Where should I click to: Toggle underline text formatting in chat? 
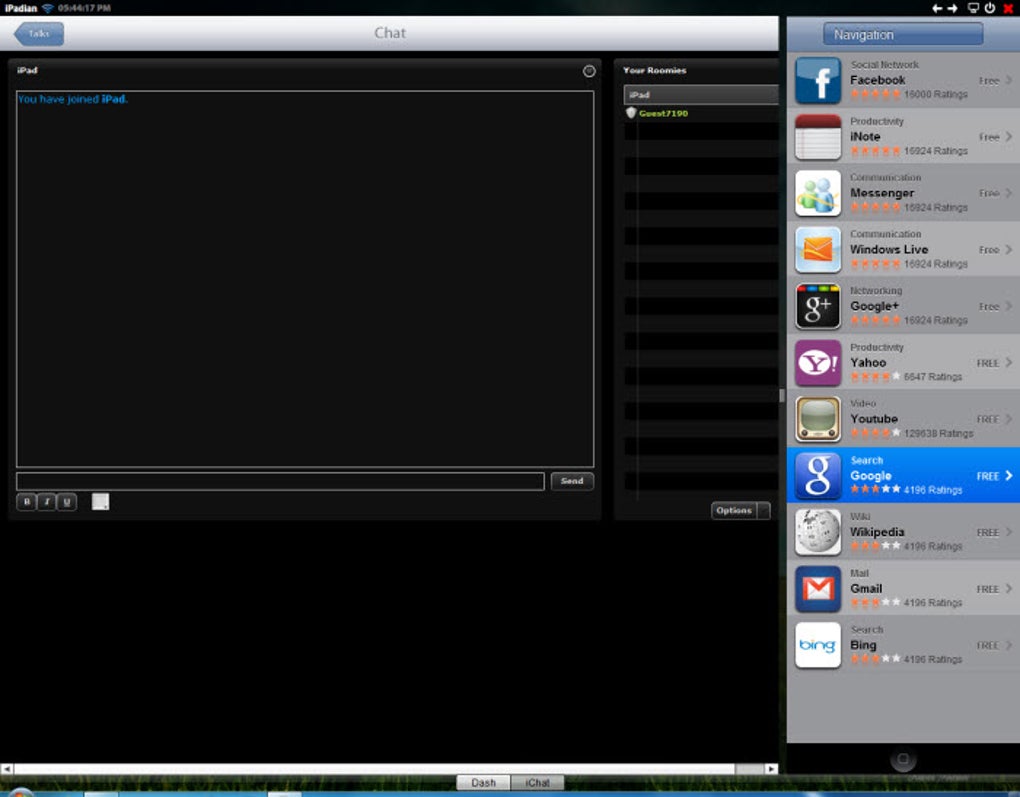[67, 502]
